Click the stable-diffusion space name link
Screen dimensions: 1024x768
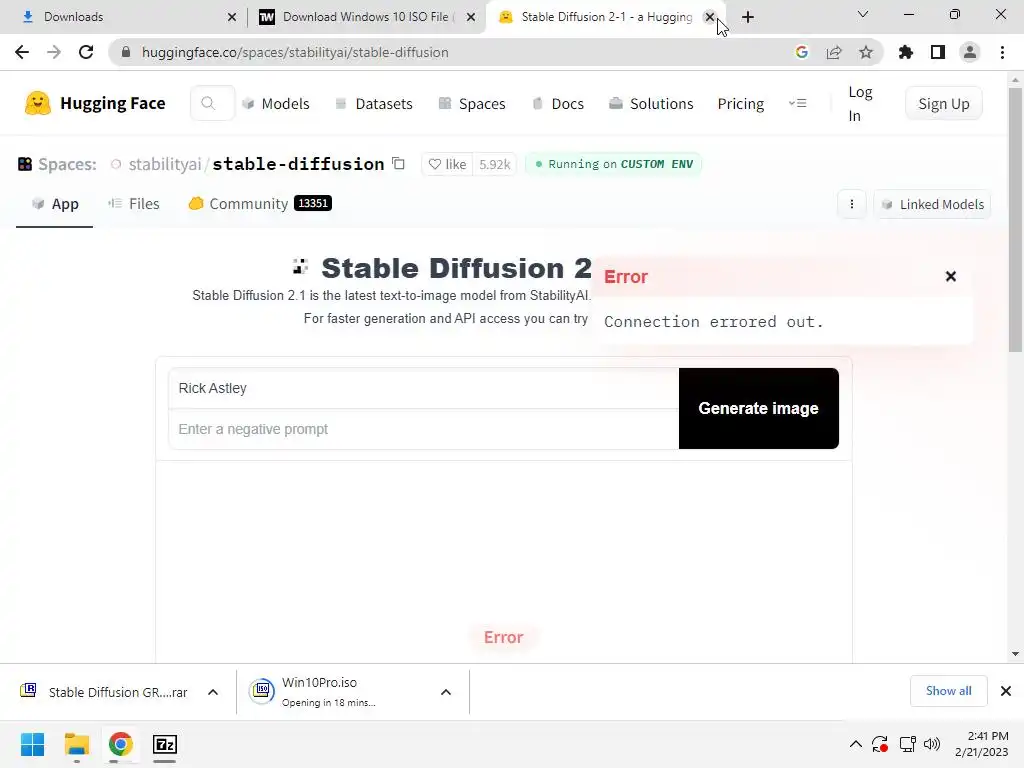298,164
